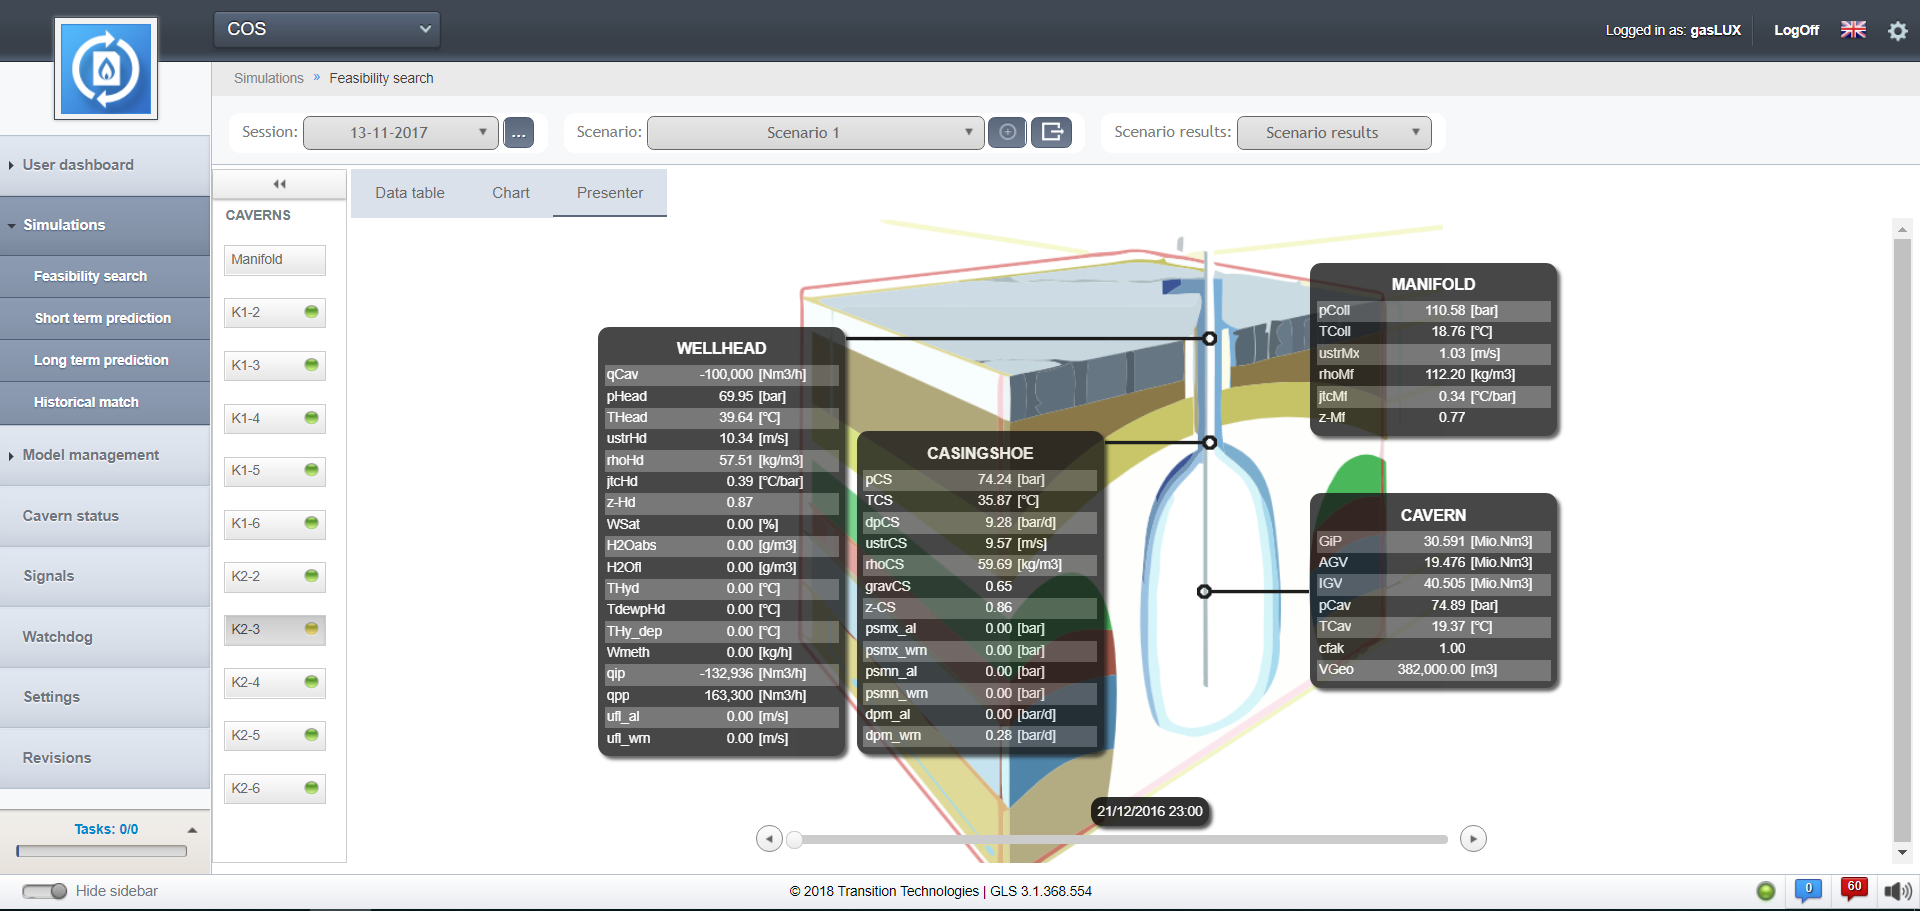Click the red notifications icon showing 60
The image size is (1920, 911).
click(x=1854, y=889)
